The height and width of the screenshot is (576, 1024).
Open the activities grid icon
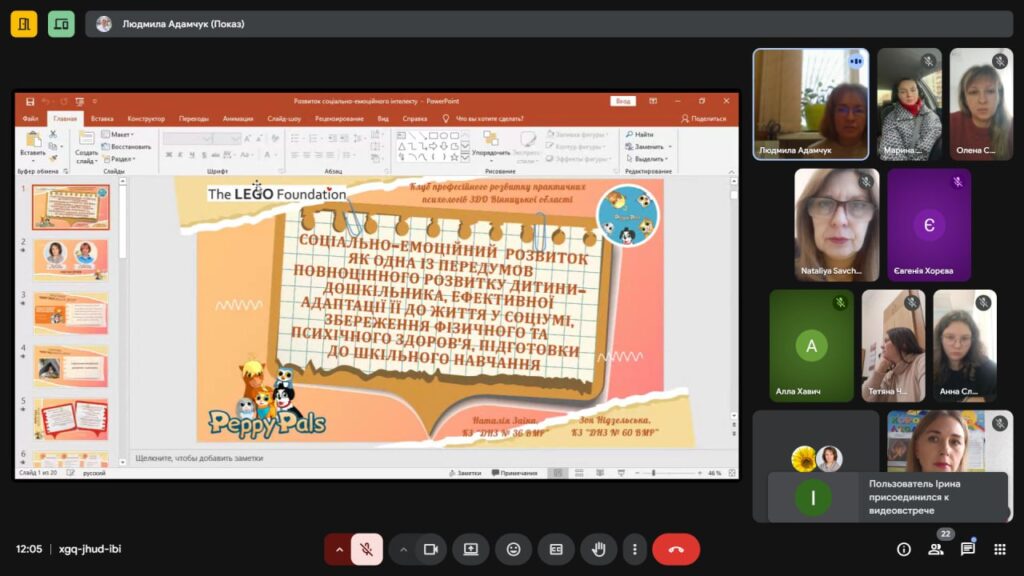tap(999, 549)
